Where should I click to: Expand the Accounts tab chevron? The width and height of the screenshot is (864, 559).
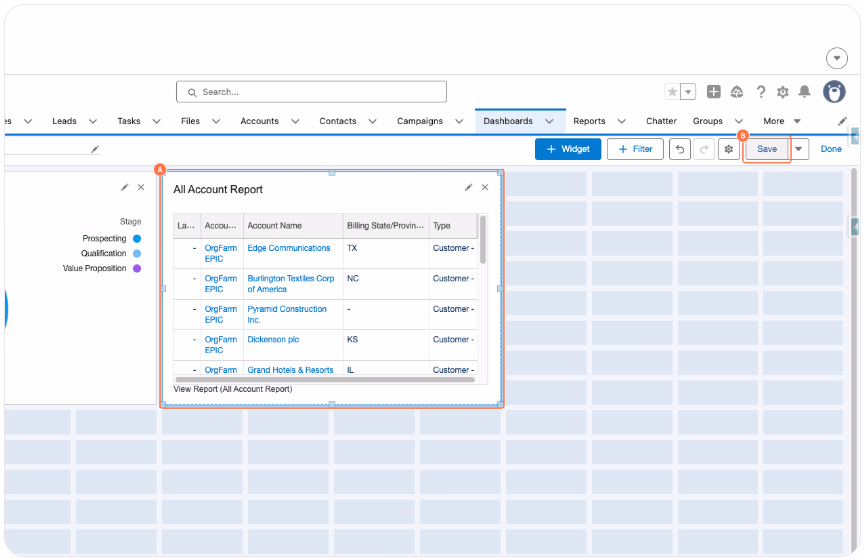click(295, 121)
